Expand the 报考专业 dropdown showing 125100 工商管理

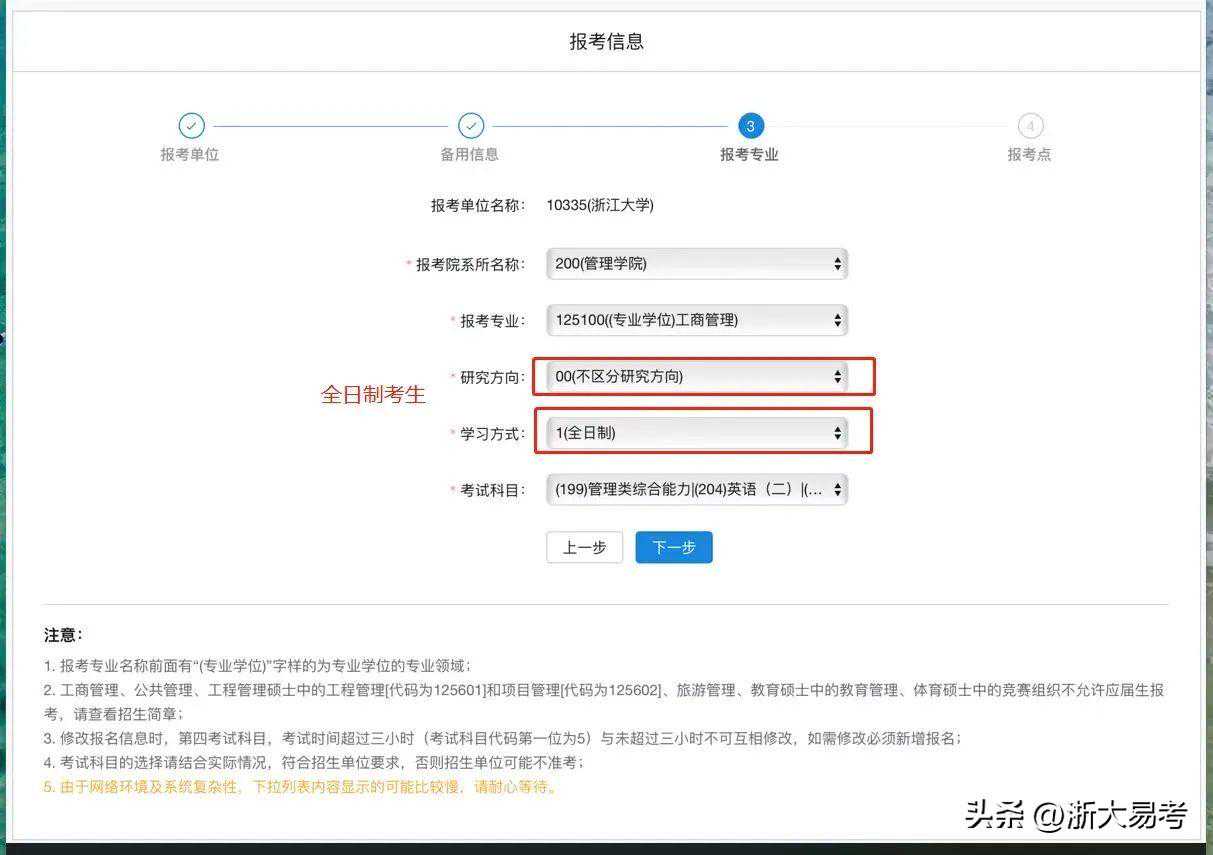pos(697,320)
